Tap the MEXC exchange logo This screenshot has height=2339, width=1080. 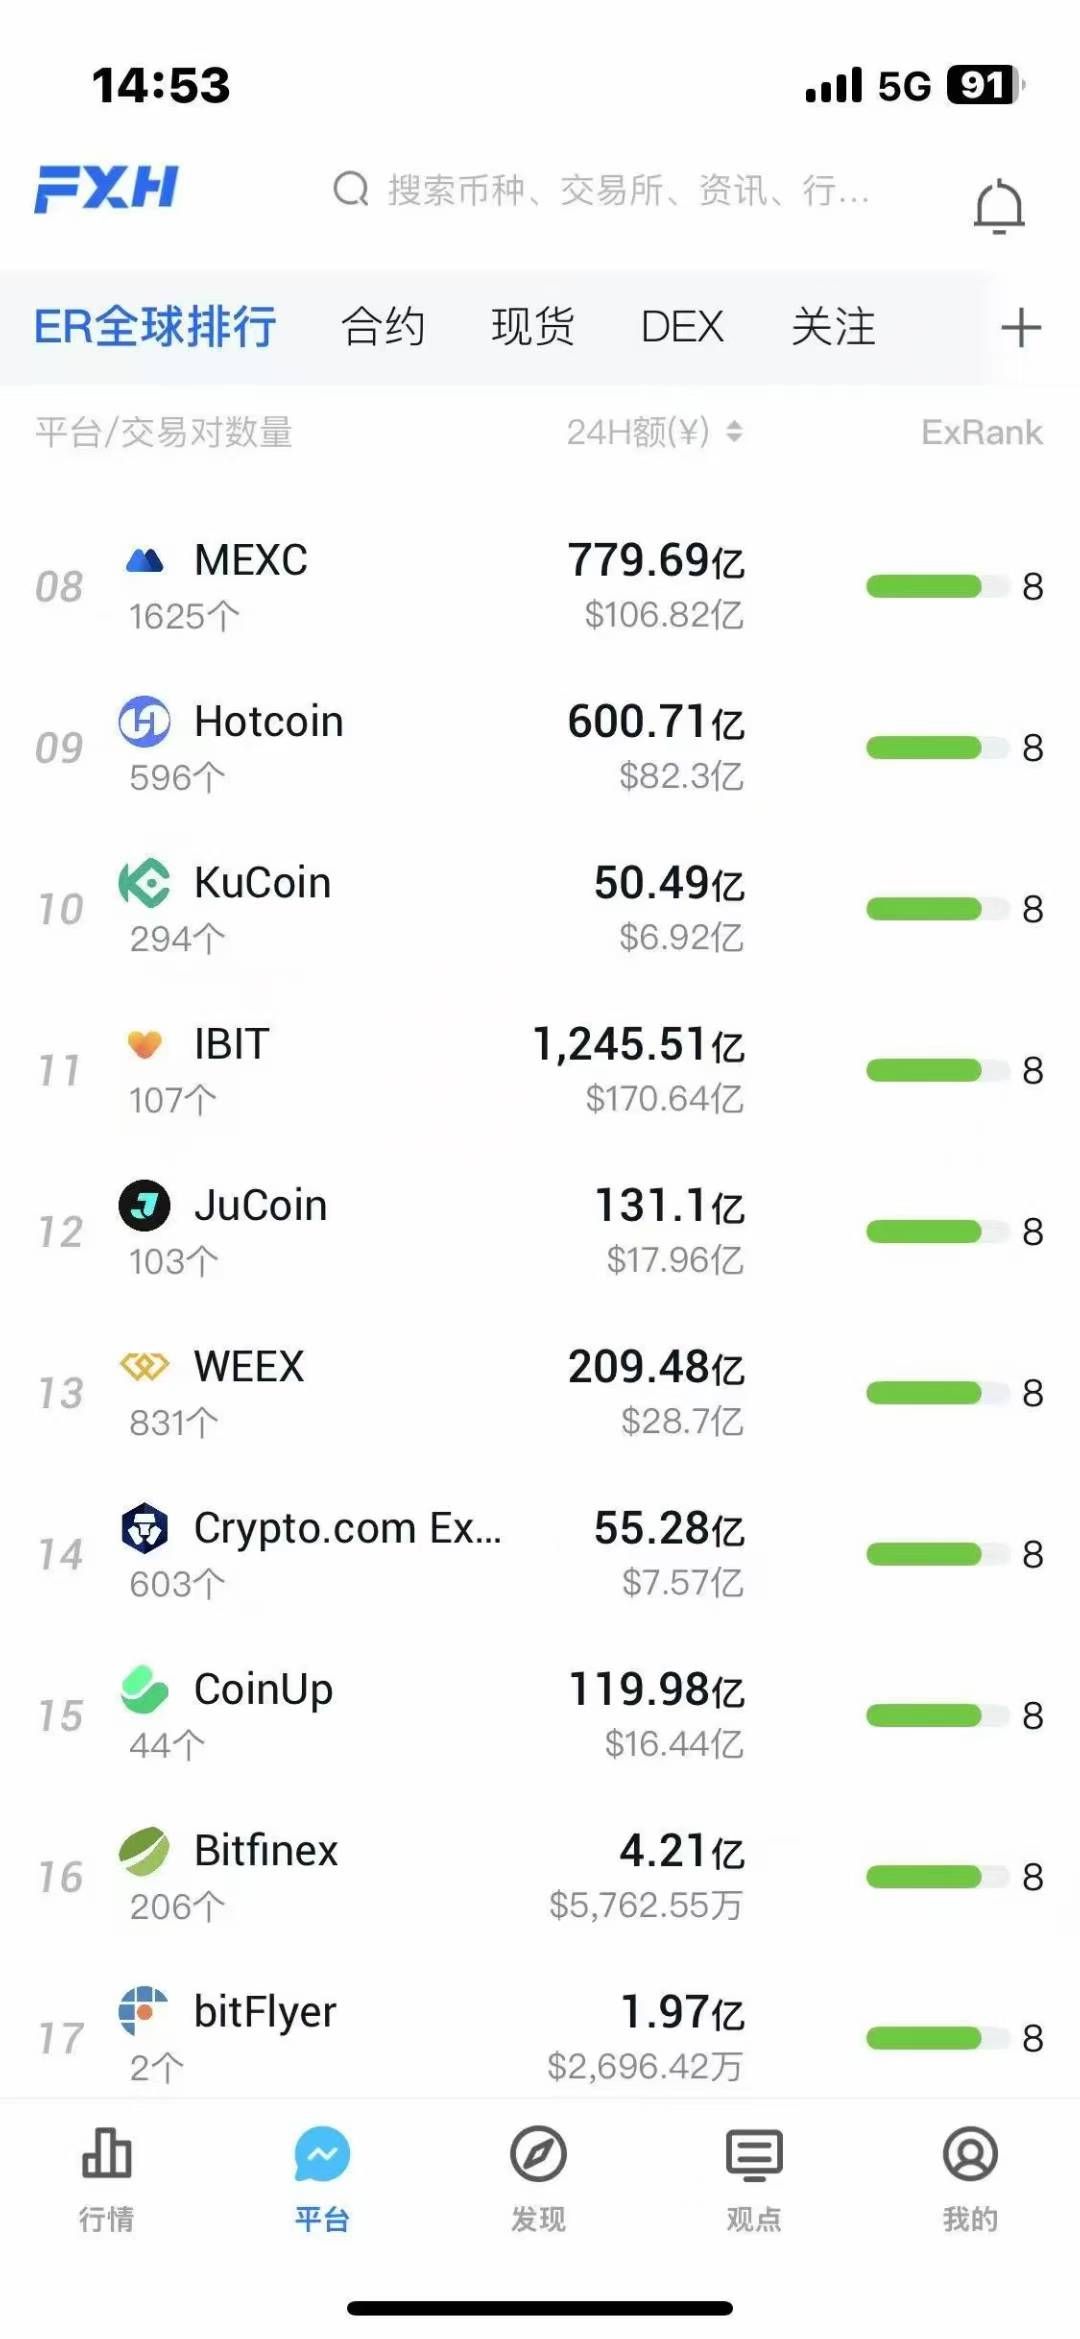tap(145, 561)
